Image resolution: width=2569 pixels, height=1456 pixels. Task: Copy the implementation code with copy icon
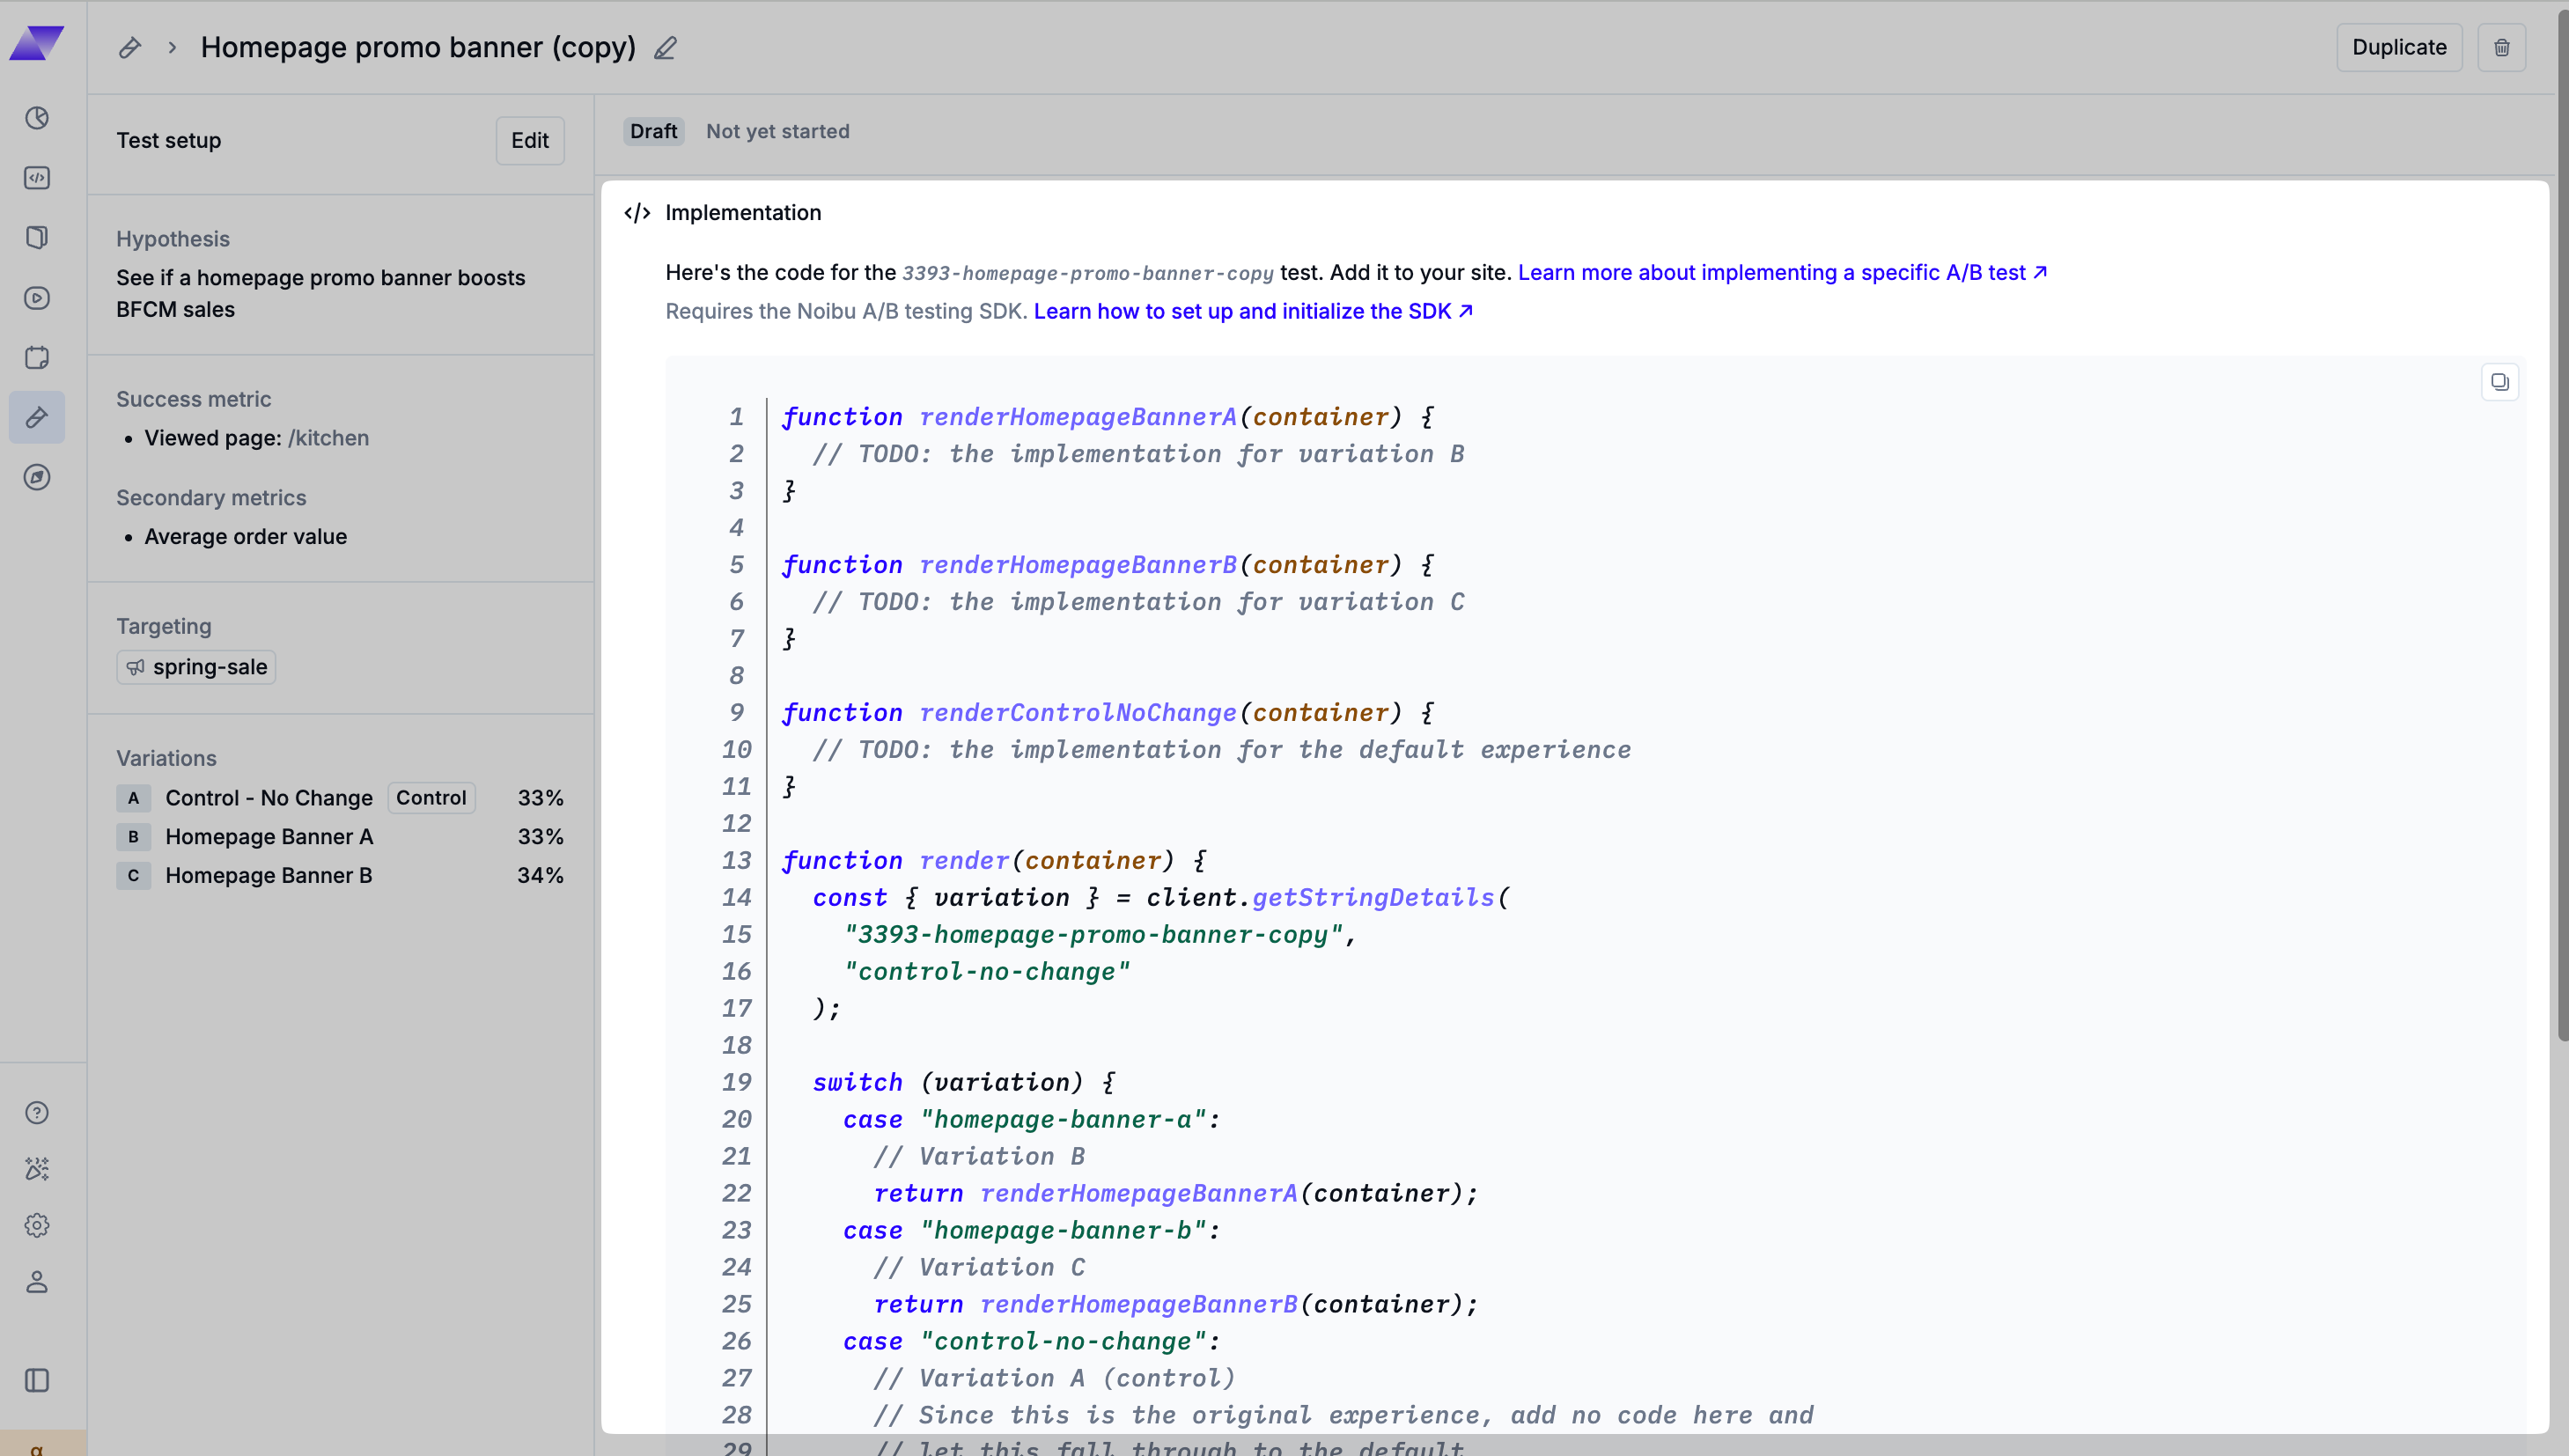point(2500,382)
